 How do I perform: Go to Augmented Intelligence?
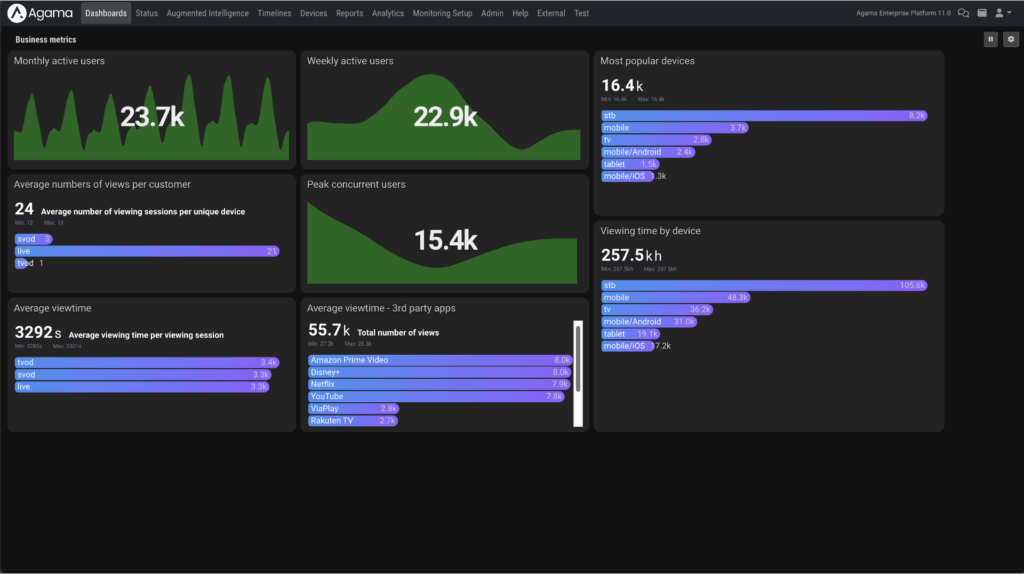coord(207,13)
